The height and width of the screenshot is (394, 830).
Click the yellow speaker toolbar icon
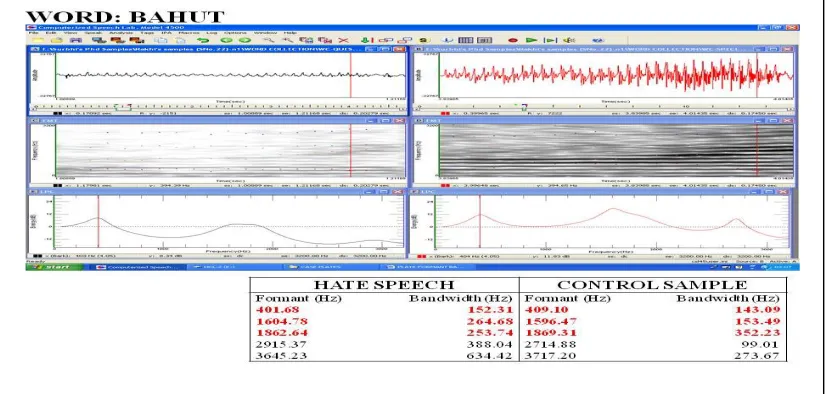click(569, 40)
